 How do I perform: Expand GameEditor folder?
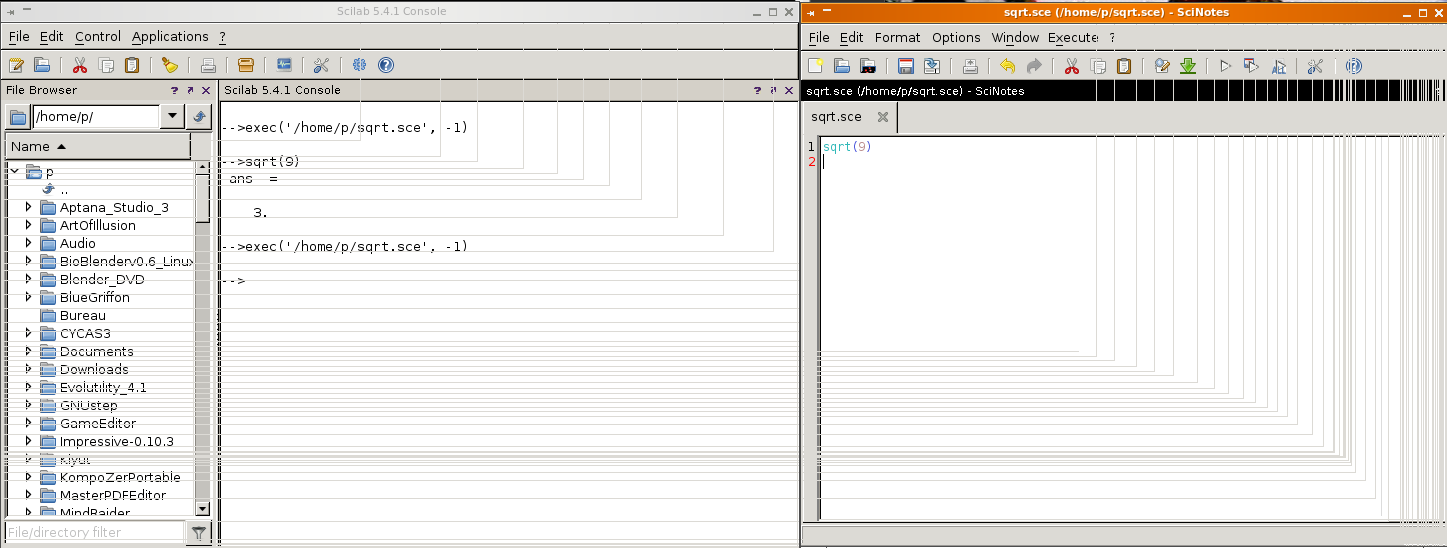click(x=29, y=423)
